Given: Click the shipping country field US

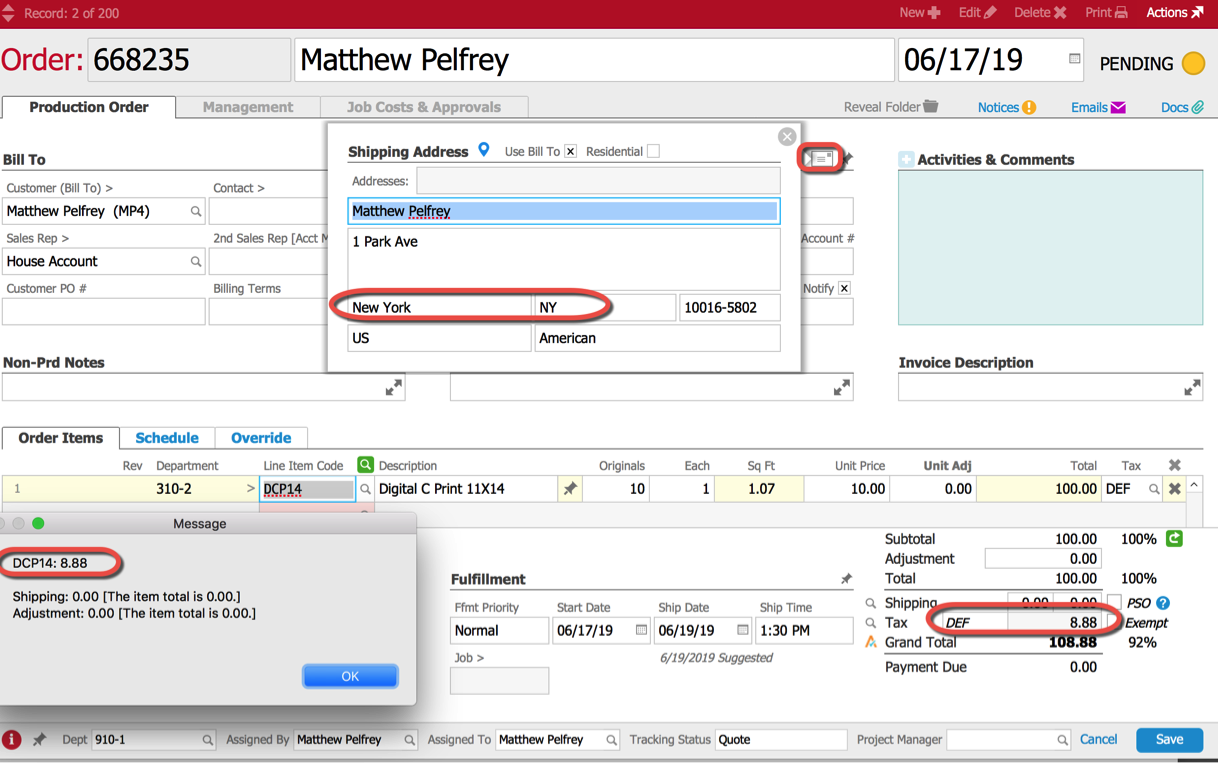Looking at the screenshot, I should 439,338.
